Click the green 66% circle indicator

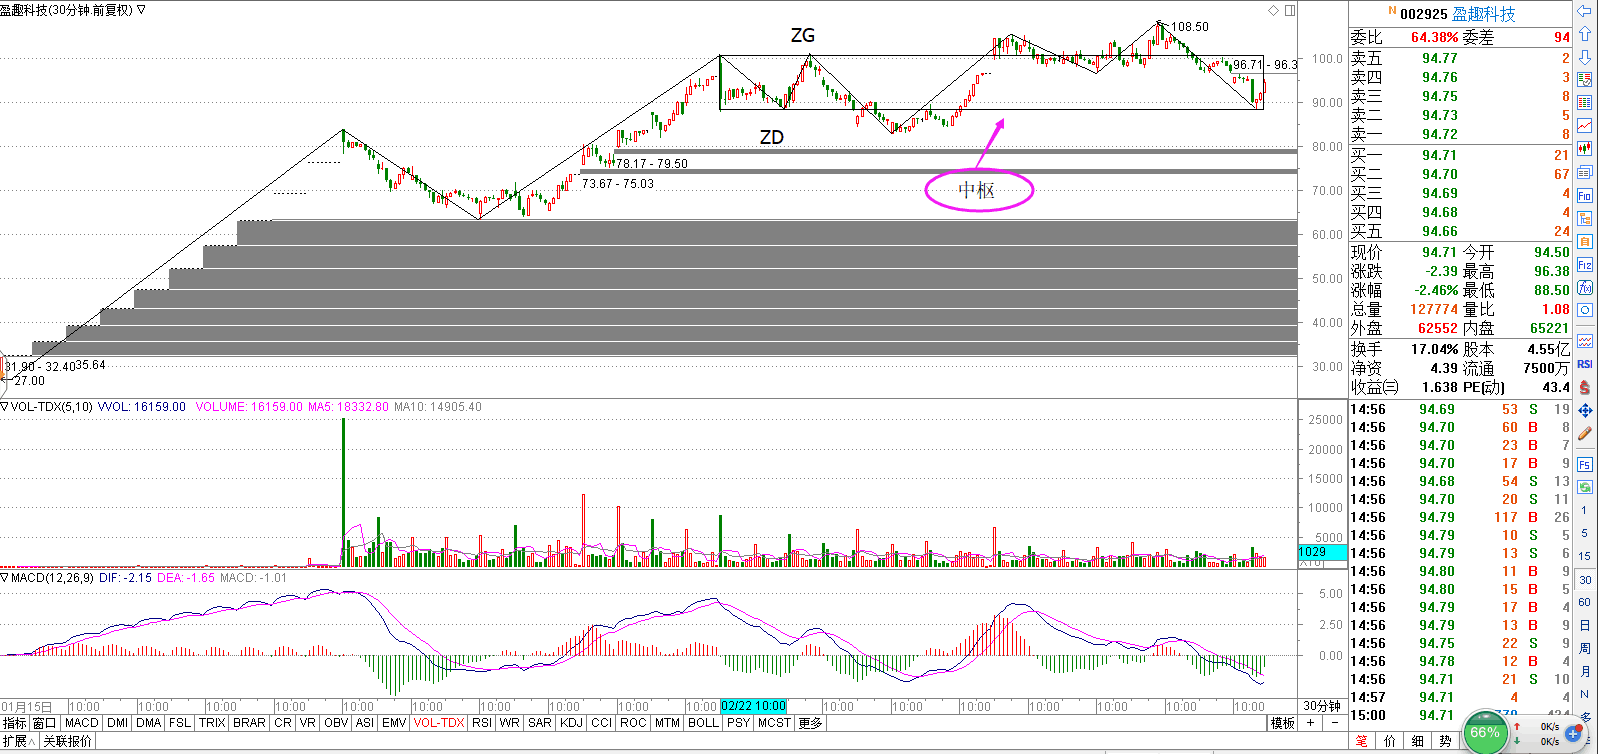pyautogui.click(x=1485, y=733)
